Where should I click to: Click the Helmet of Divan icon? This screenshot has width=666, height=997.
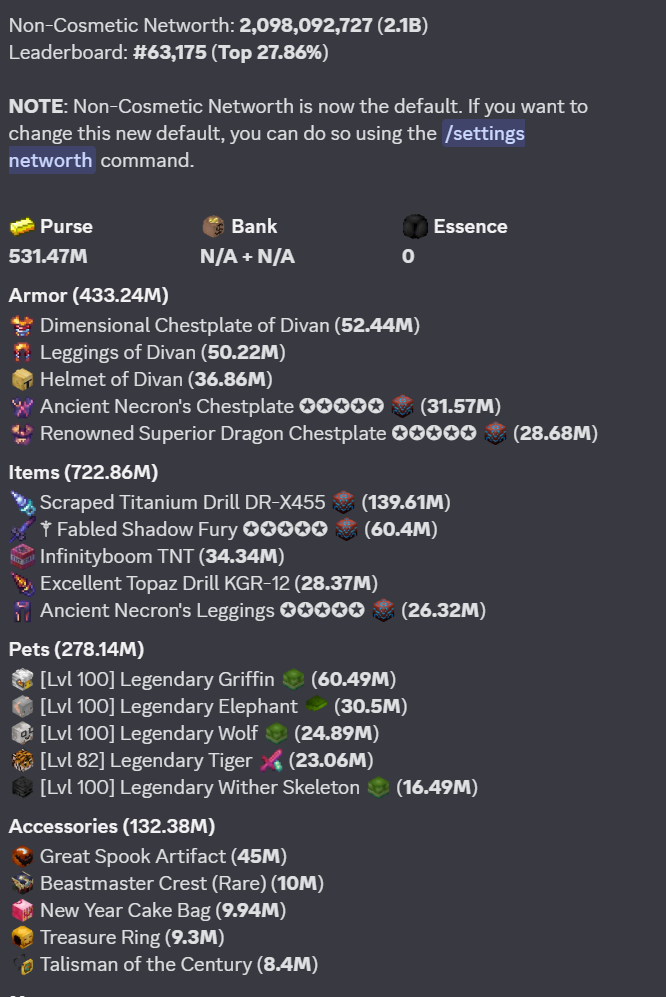tap(22, 380)
